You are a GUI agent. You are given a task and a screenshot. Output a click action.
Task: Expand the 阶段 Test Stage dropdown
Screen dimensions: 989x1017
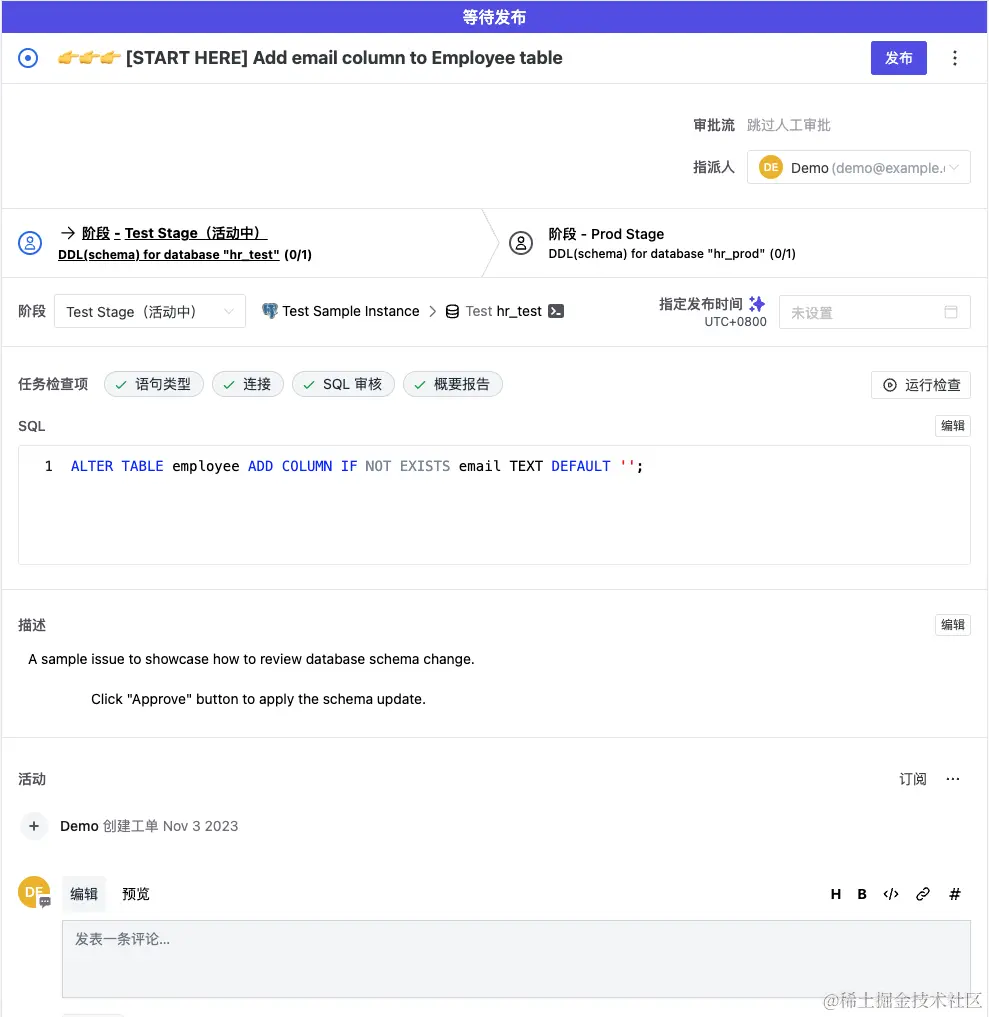[x=150, y=311]
